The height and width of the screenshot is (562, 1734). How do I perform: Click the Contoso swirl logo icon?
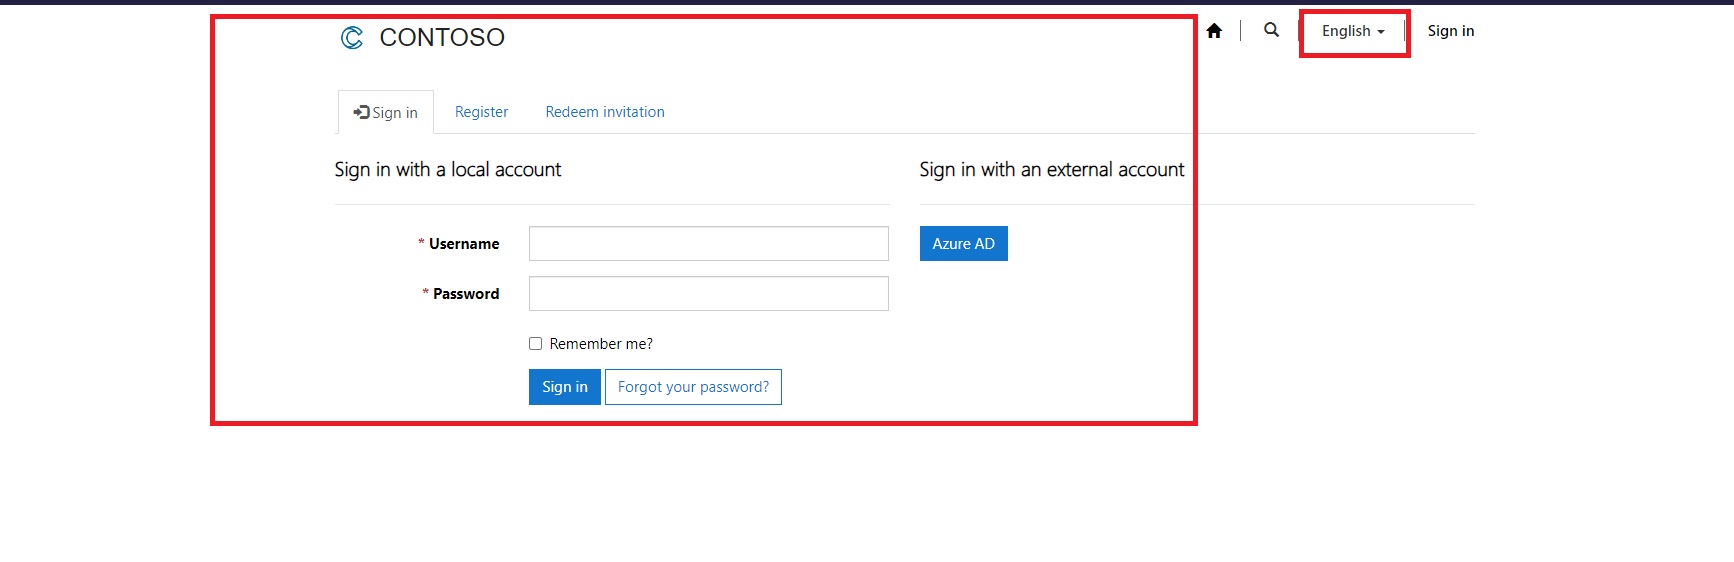coord(352,38)
